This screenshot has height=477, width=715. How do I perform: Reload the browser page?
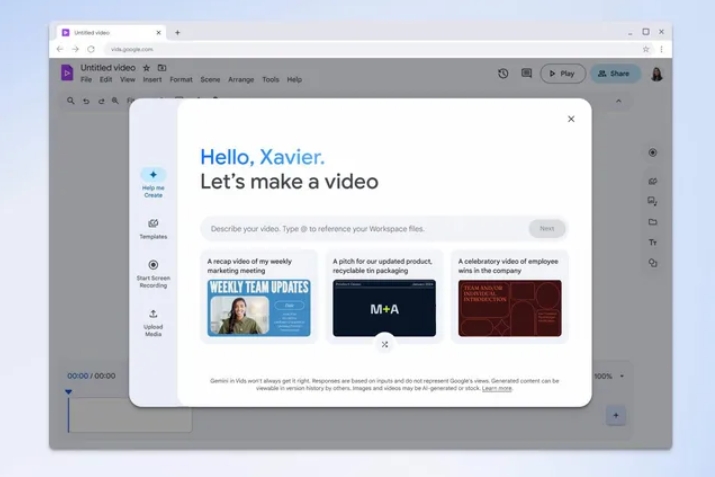[x=91, y=49]
